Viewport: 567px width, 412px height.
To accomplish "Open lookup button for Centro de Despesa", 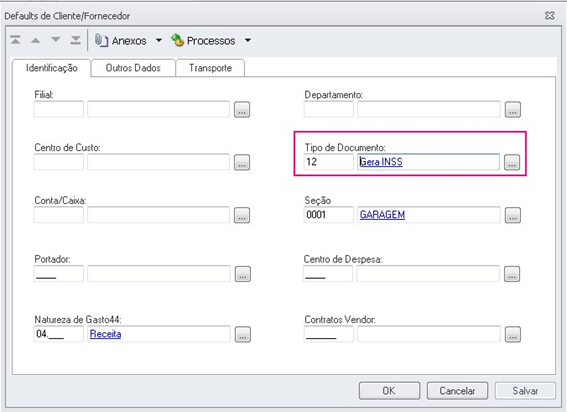I will point(512,274).
